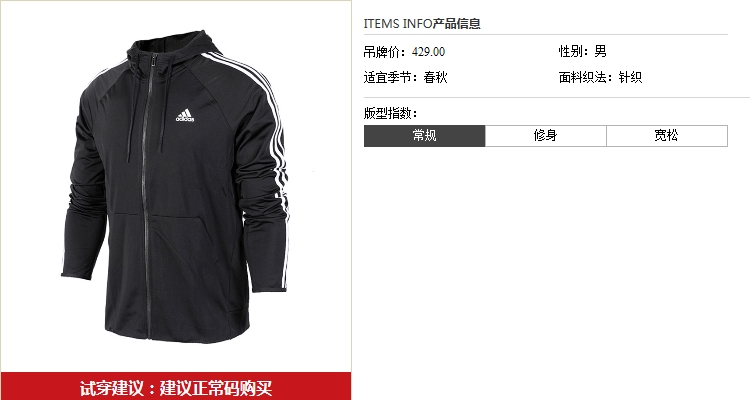This screenshot has height=400, width=750.
Task: Click the 面料织法: 针织 fabric info
Action: tap(600, 77)
